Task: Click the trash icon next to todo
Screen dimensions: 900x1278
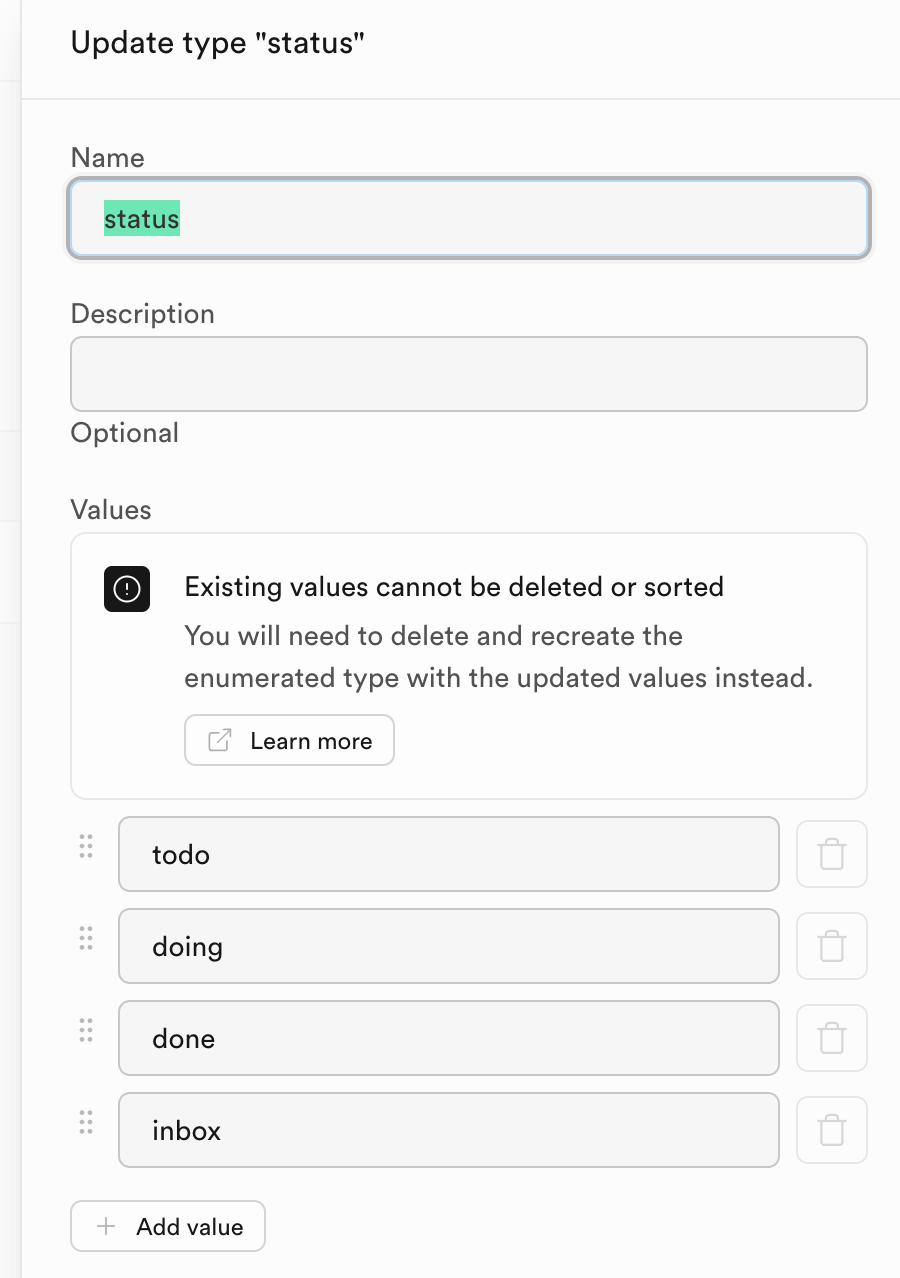Action: (832, 854)
